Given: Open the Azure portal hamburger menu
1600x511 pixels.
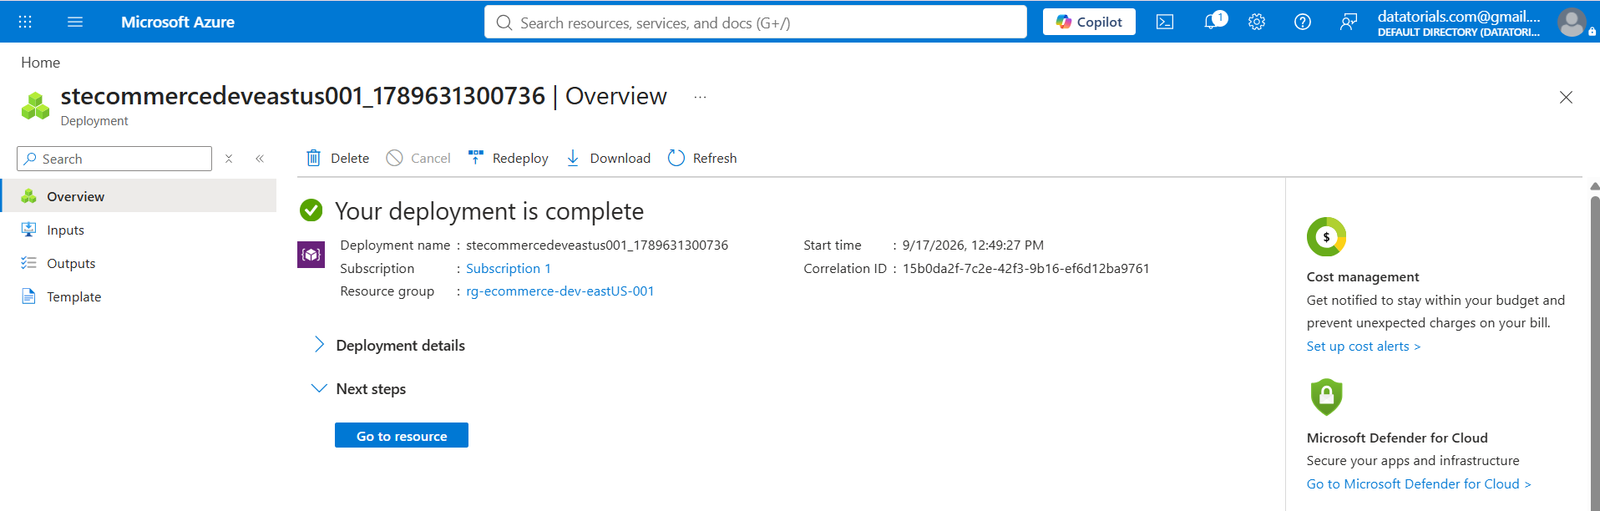Looking at the screenshot, I should 75,22.
